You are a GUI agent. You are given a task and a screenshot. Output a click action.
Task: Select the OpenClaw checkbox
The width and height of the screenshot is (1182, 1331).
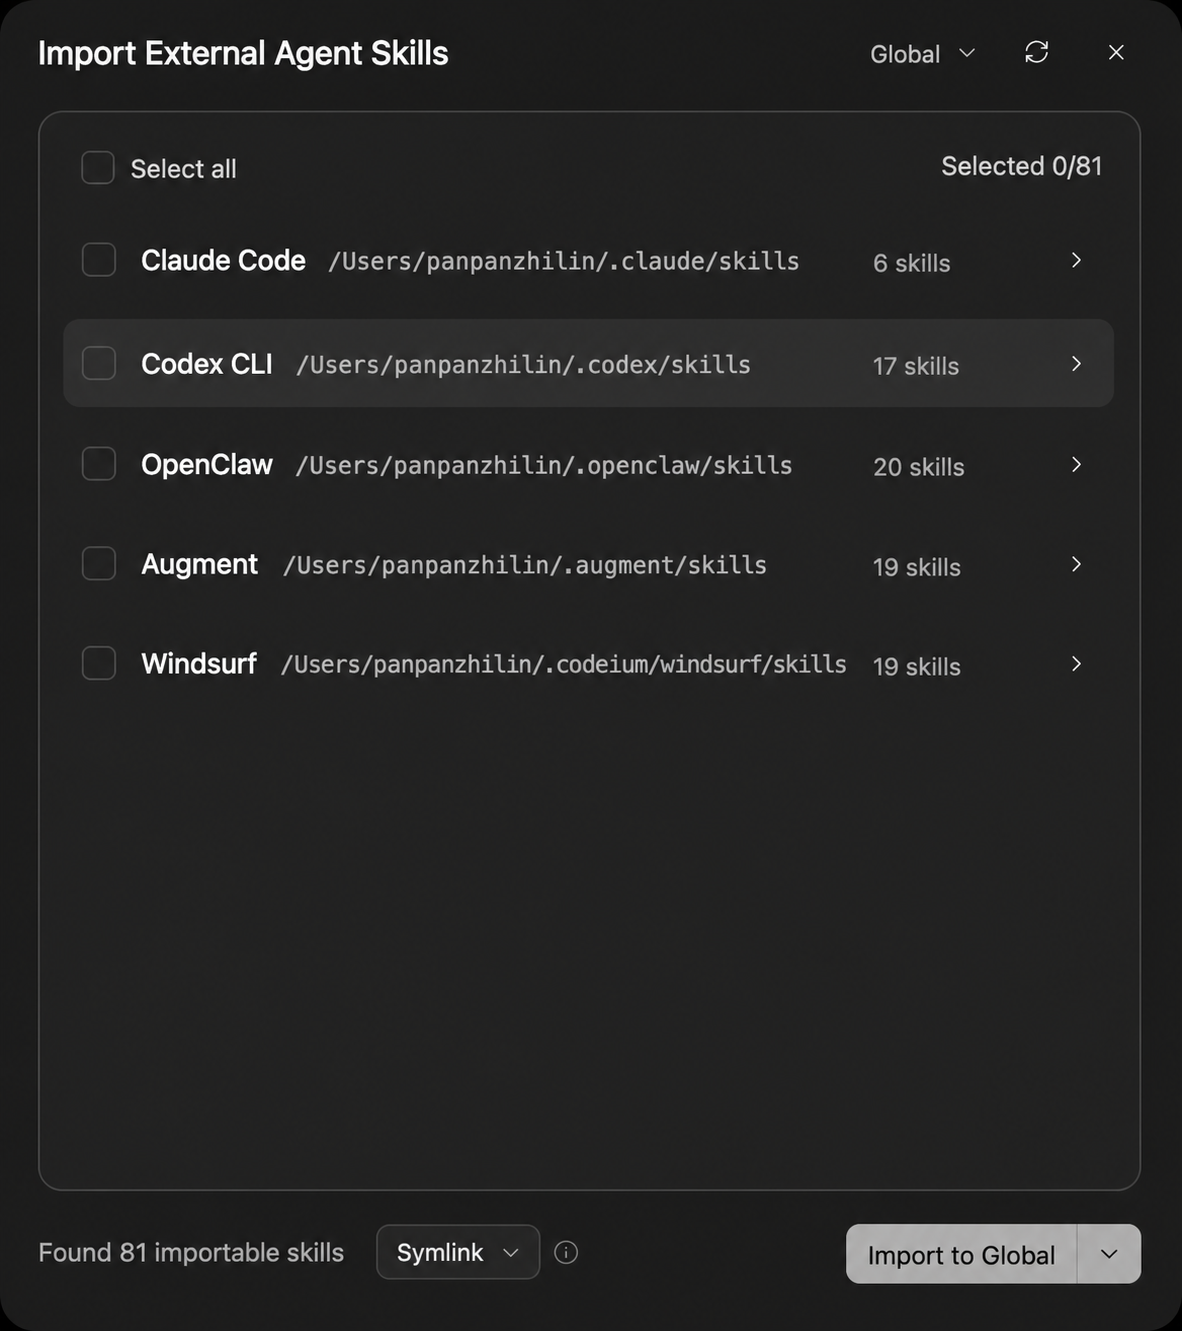[x=99, y=463]
